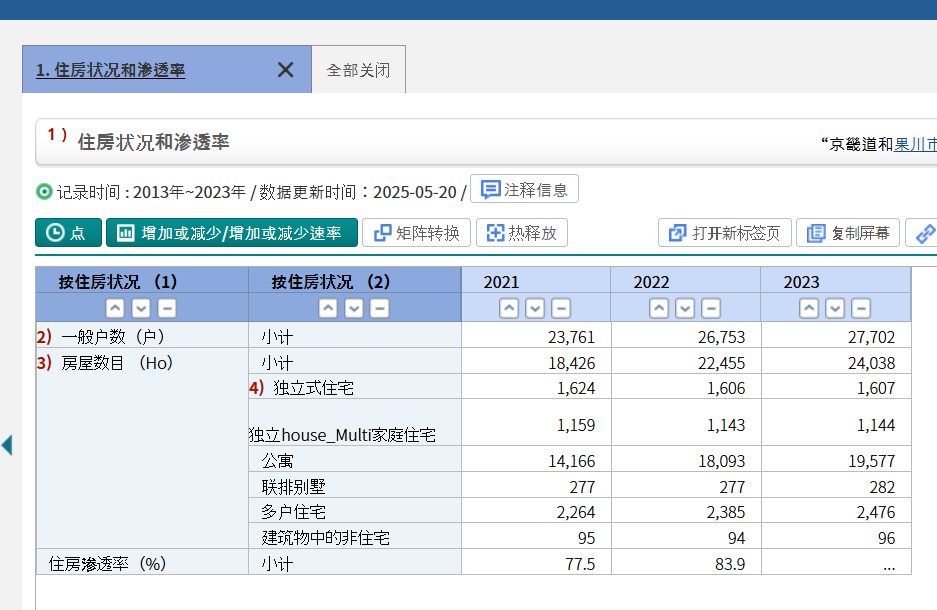Click the value 14,166 cell
Image resolution: width=937 pixels, height=610 pixels.
click(537, 459)
